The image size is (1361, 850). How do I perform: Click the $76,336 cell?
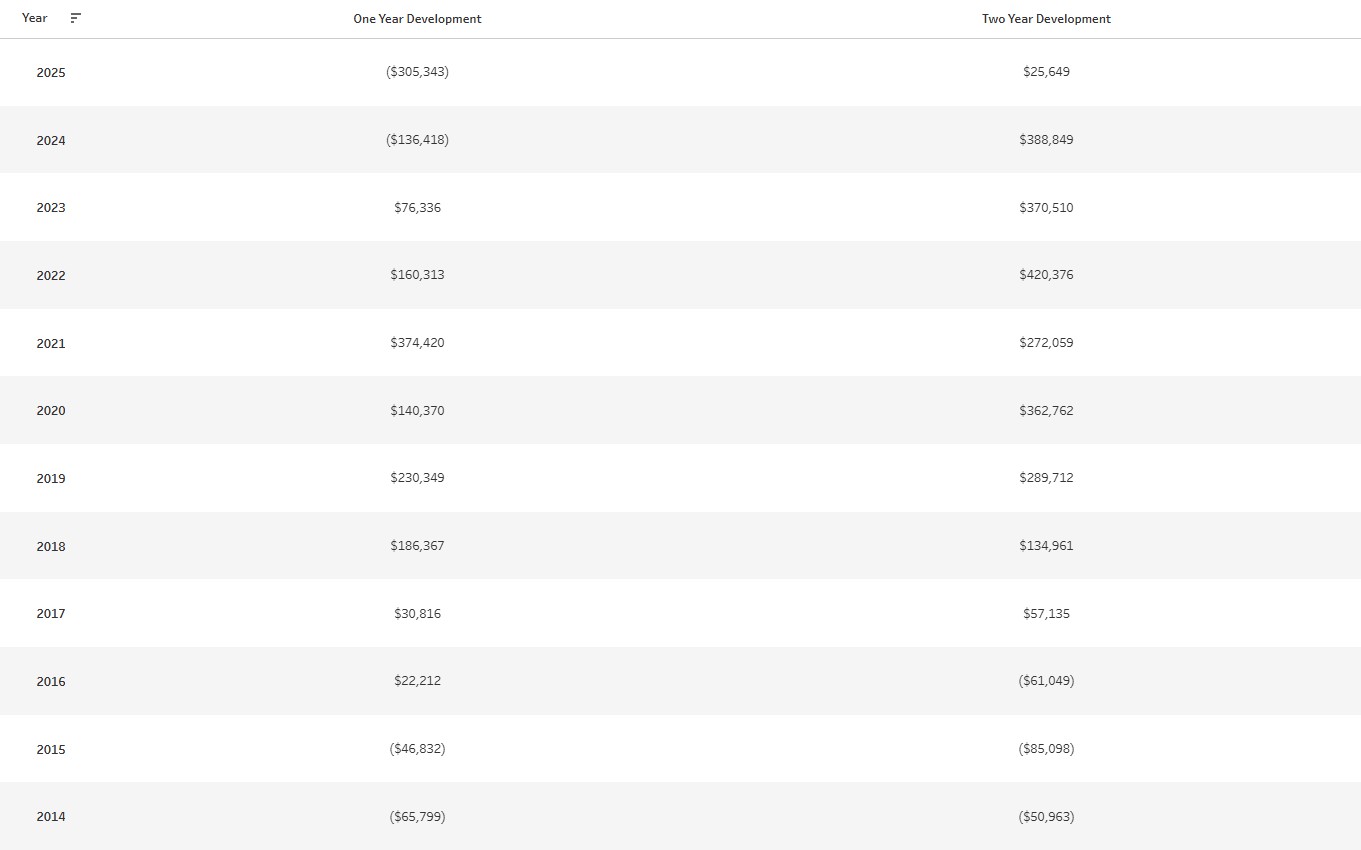417,208
